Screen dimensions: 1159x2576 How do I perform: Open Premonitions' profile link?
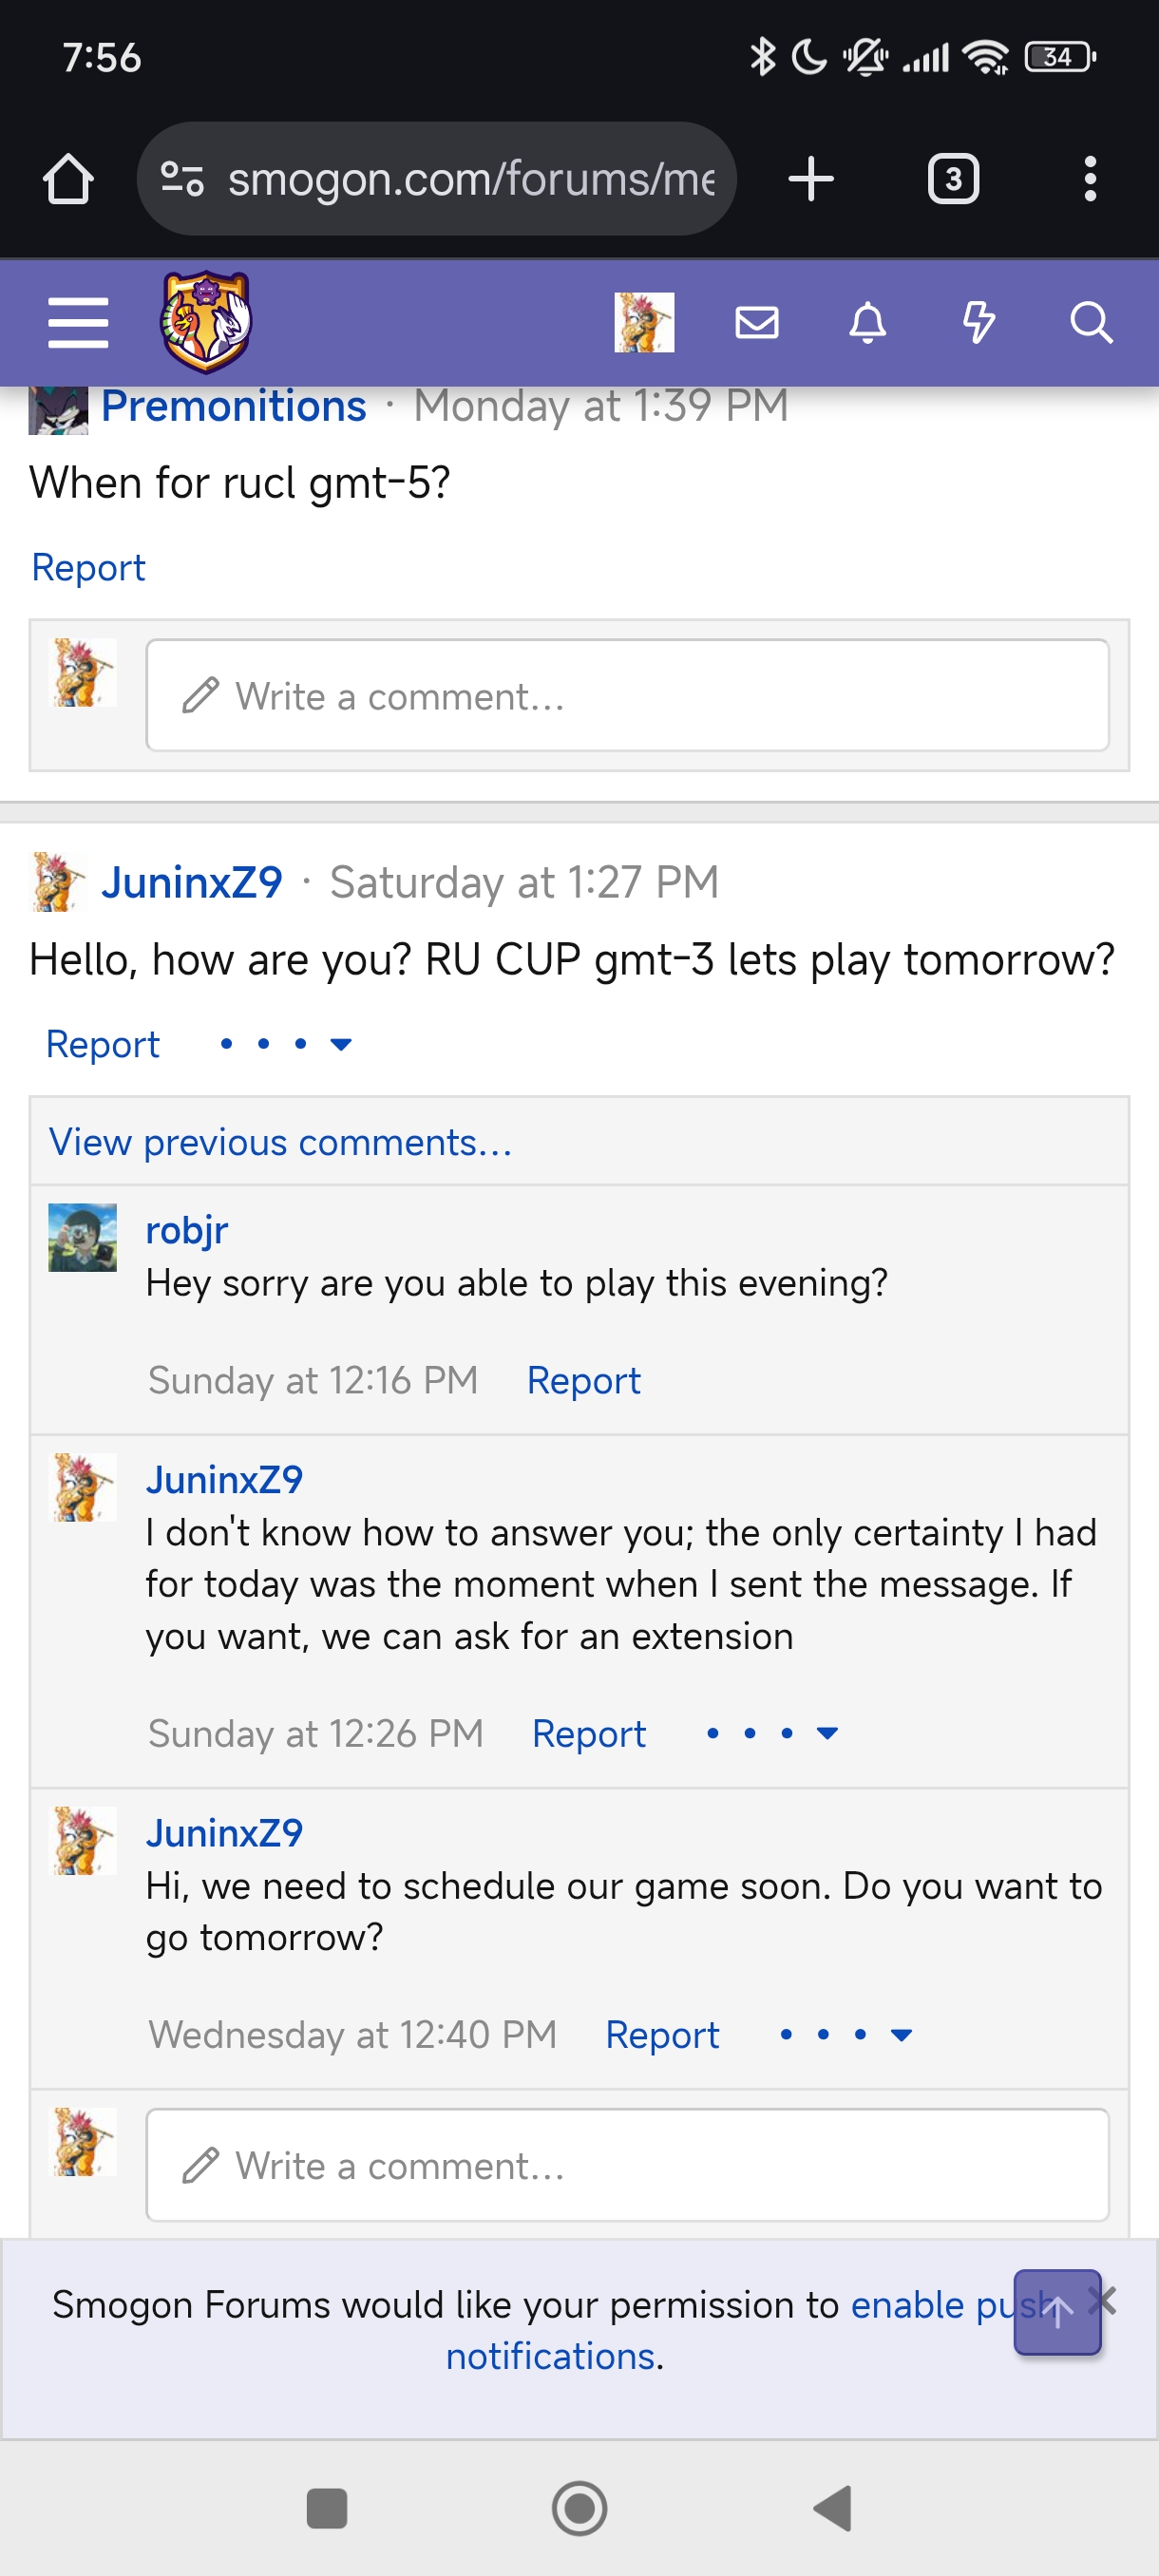(233, 407)
